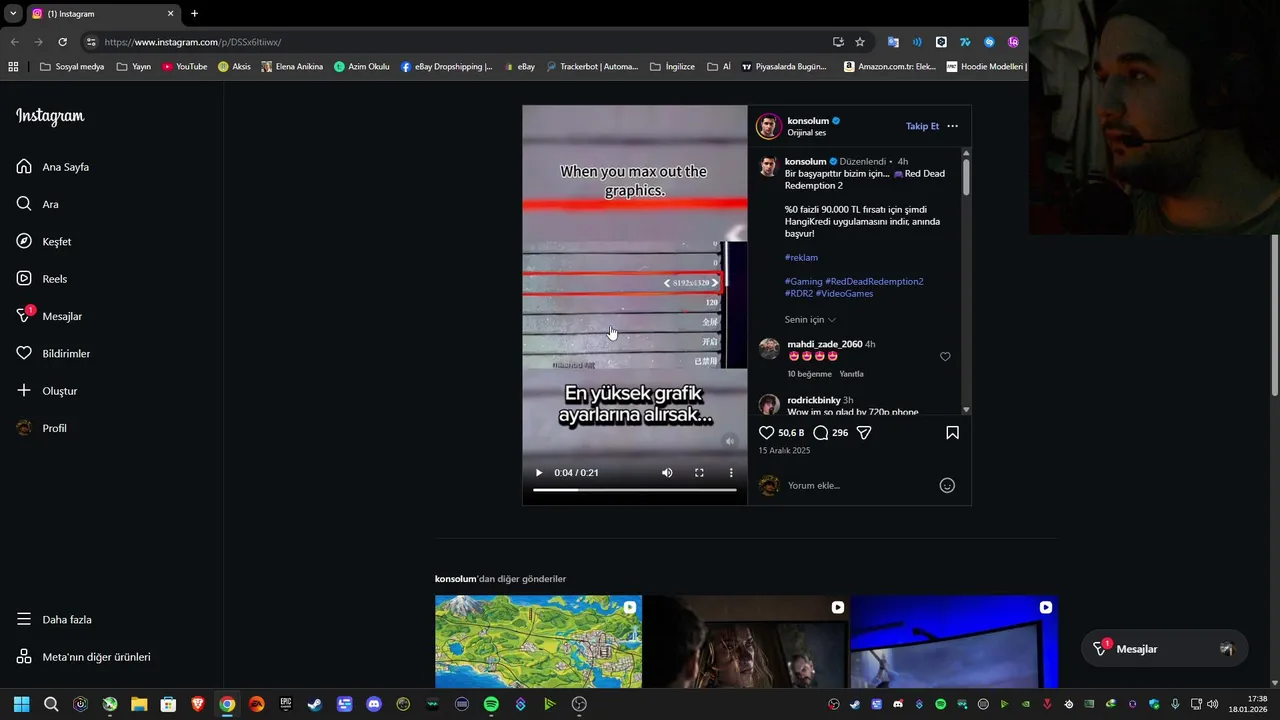Open Bildirimler notifications
Image resolution: width=1280 pixels, height=720 pixels.
pyautogui.click(x=53, y=354)
